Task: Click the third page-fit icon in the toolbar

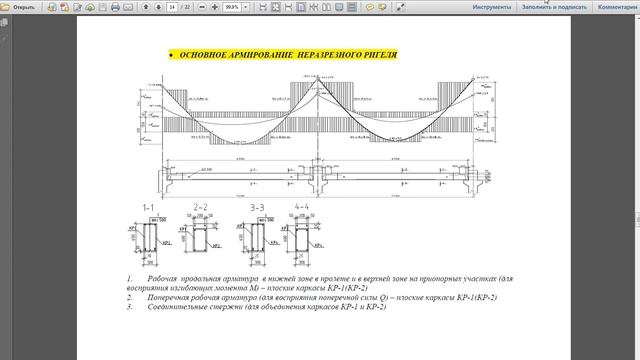Action: point(288,7)
